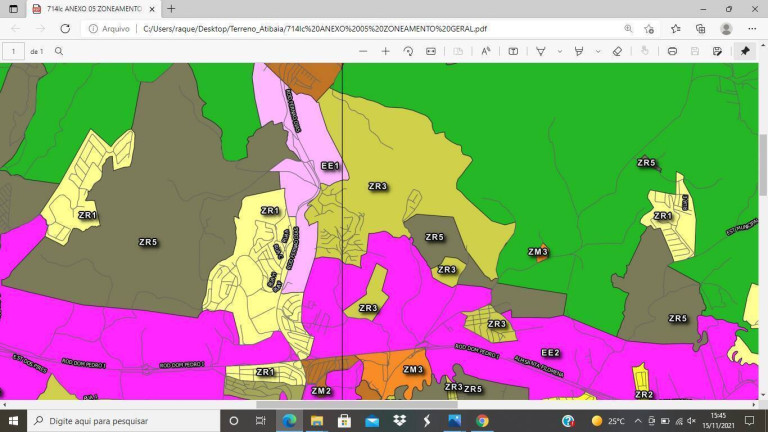Zoom in the PDF with plus icon
The image size is (768, 432).
coord(385,51)
